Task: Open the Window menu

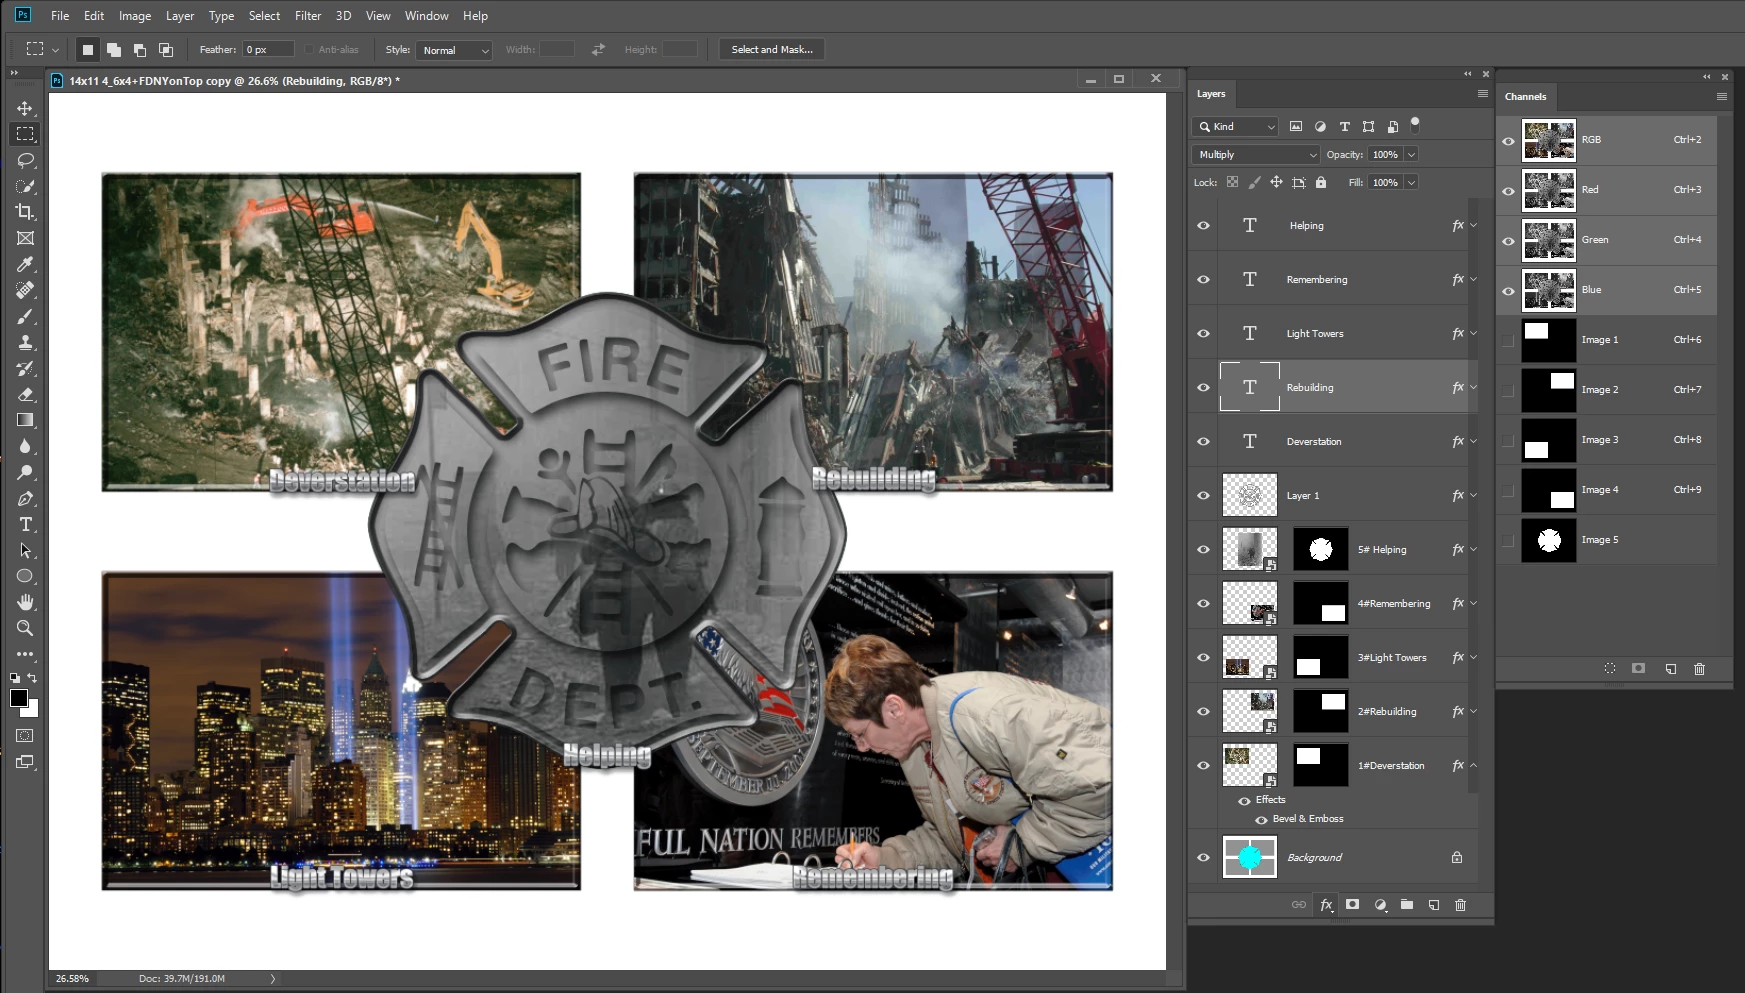Action: (x=427, y=16)
